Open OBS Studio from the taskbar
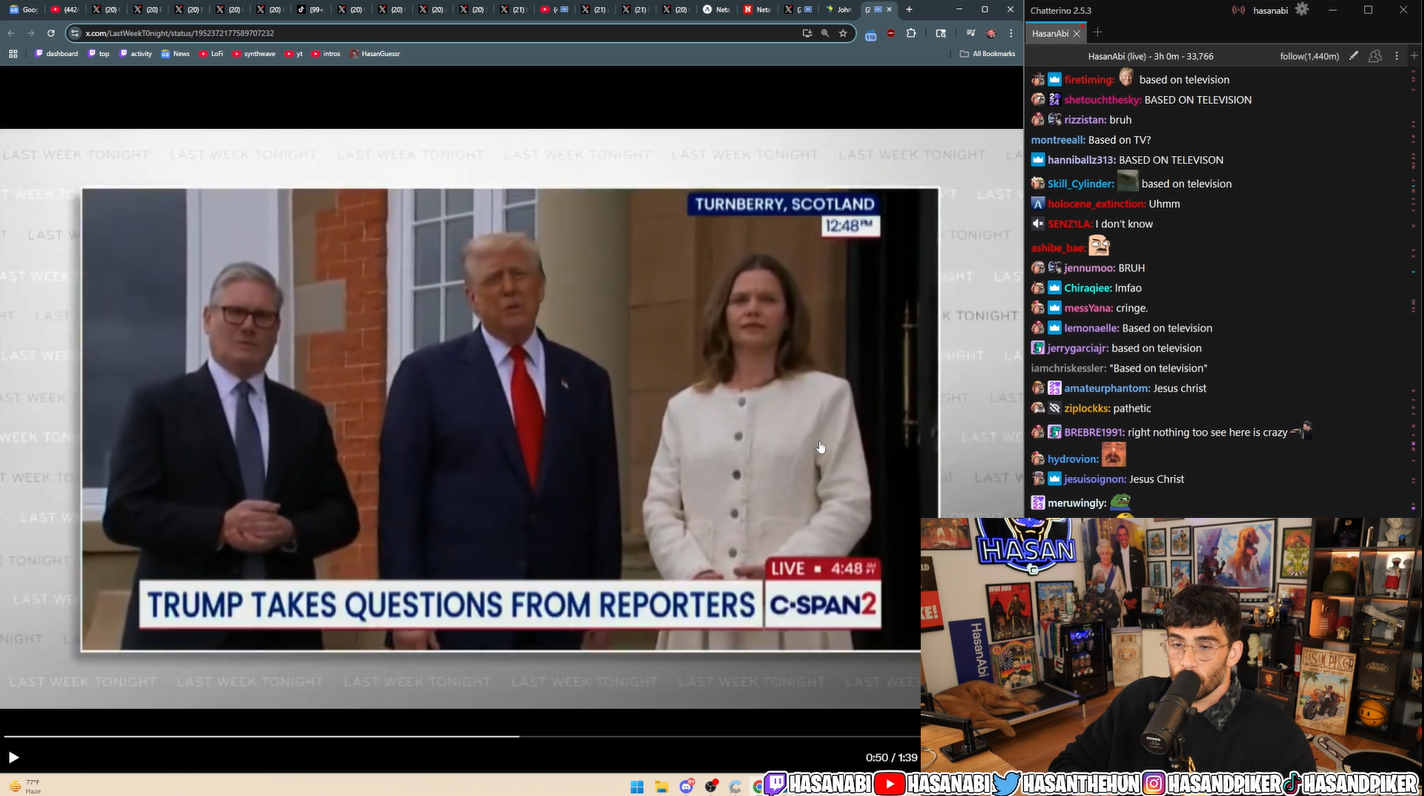The height and width of the screenshot is (796, 1424). [711, 786]
